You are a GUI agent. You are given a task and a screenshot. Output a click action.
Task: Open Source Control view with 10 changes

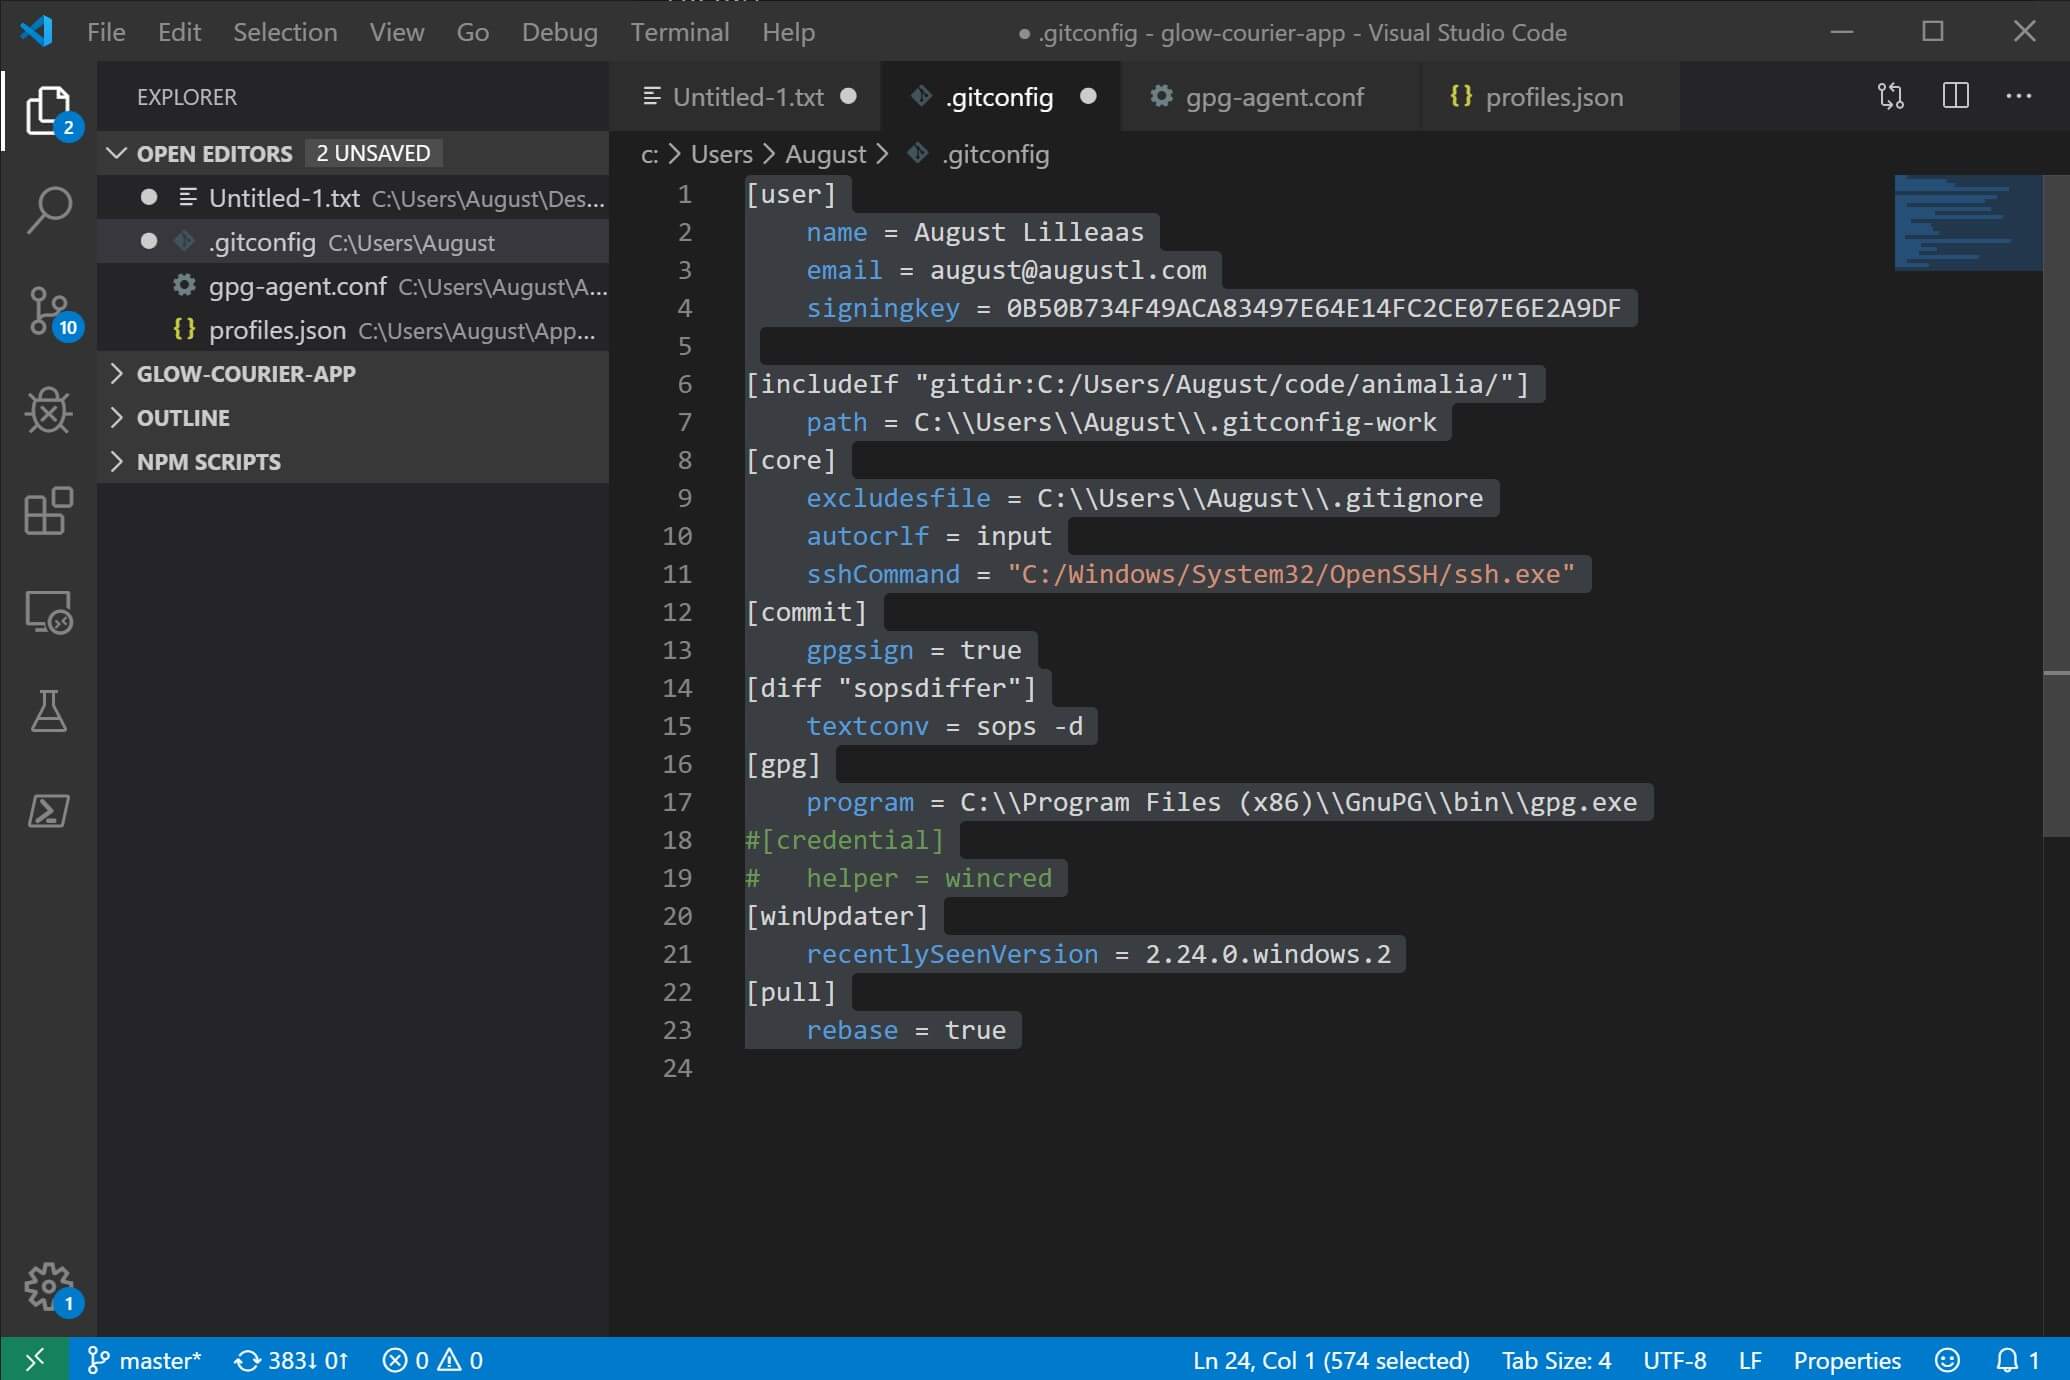pos(48,311)
